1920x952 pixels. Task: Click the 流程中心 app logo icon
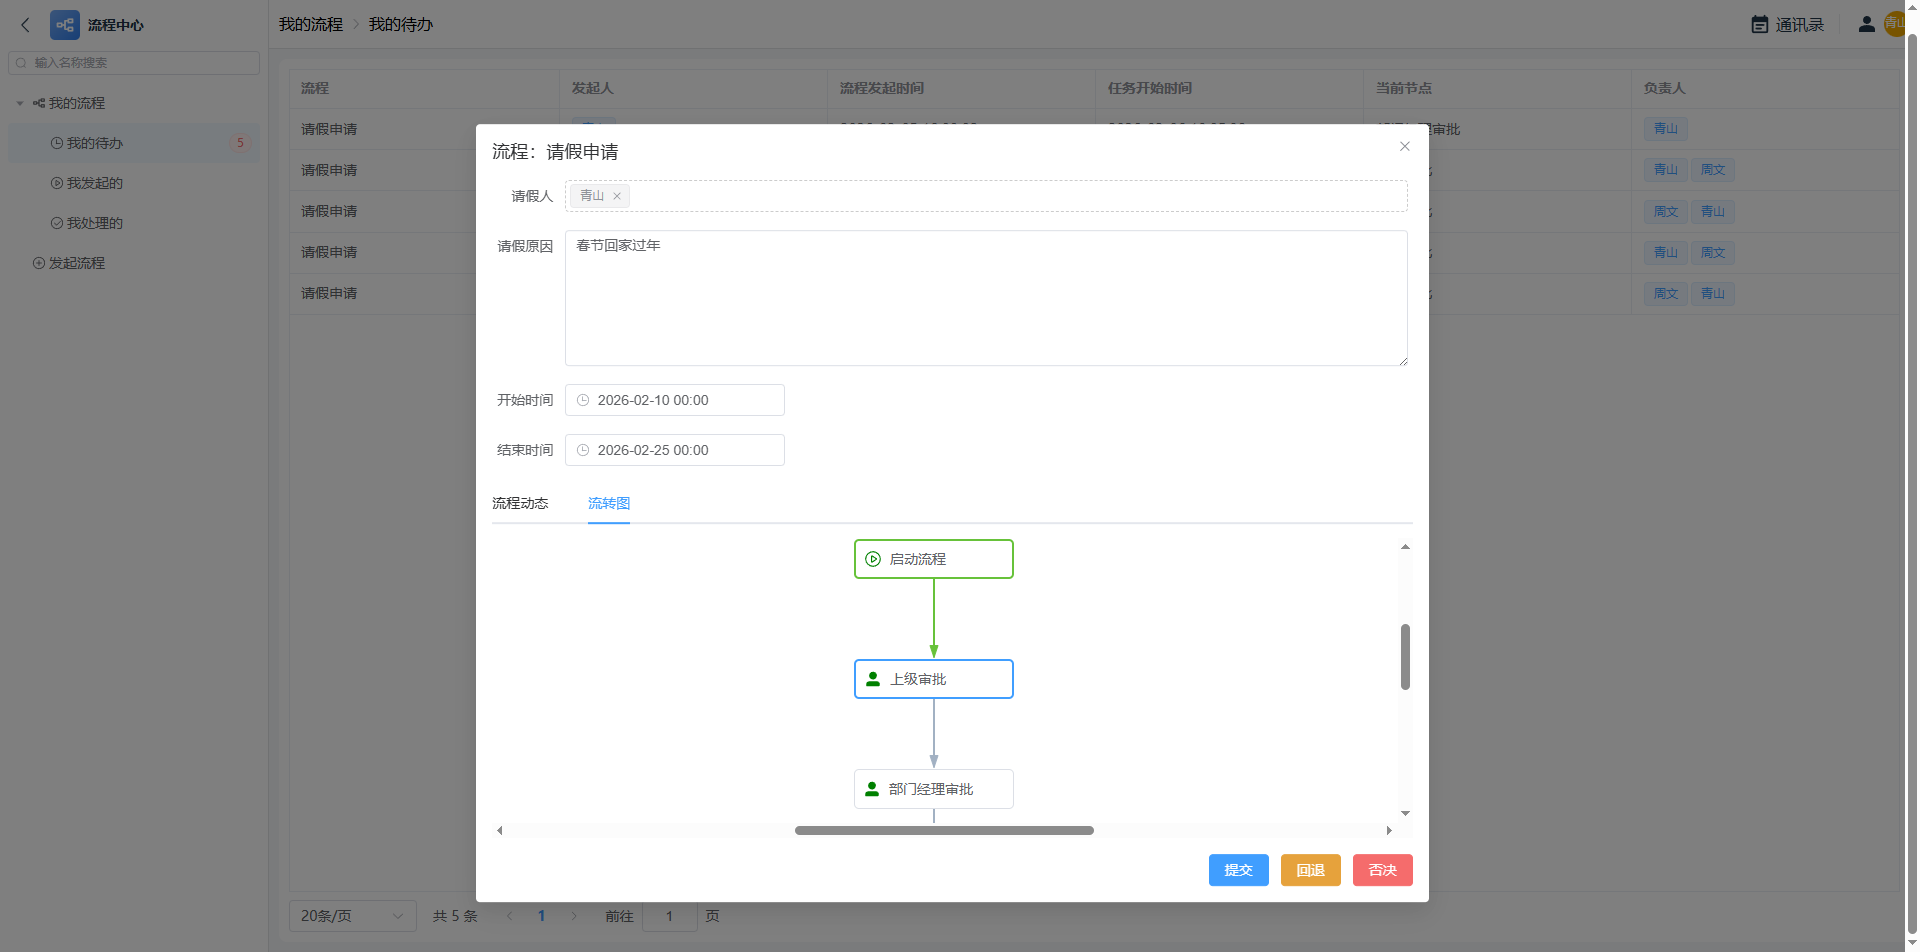pyautogui.click(x=65, y=25)
